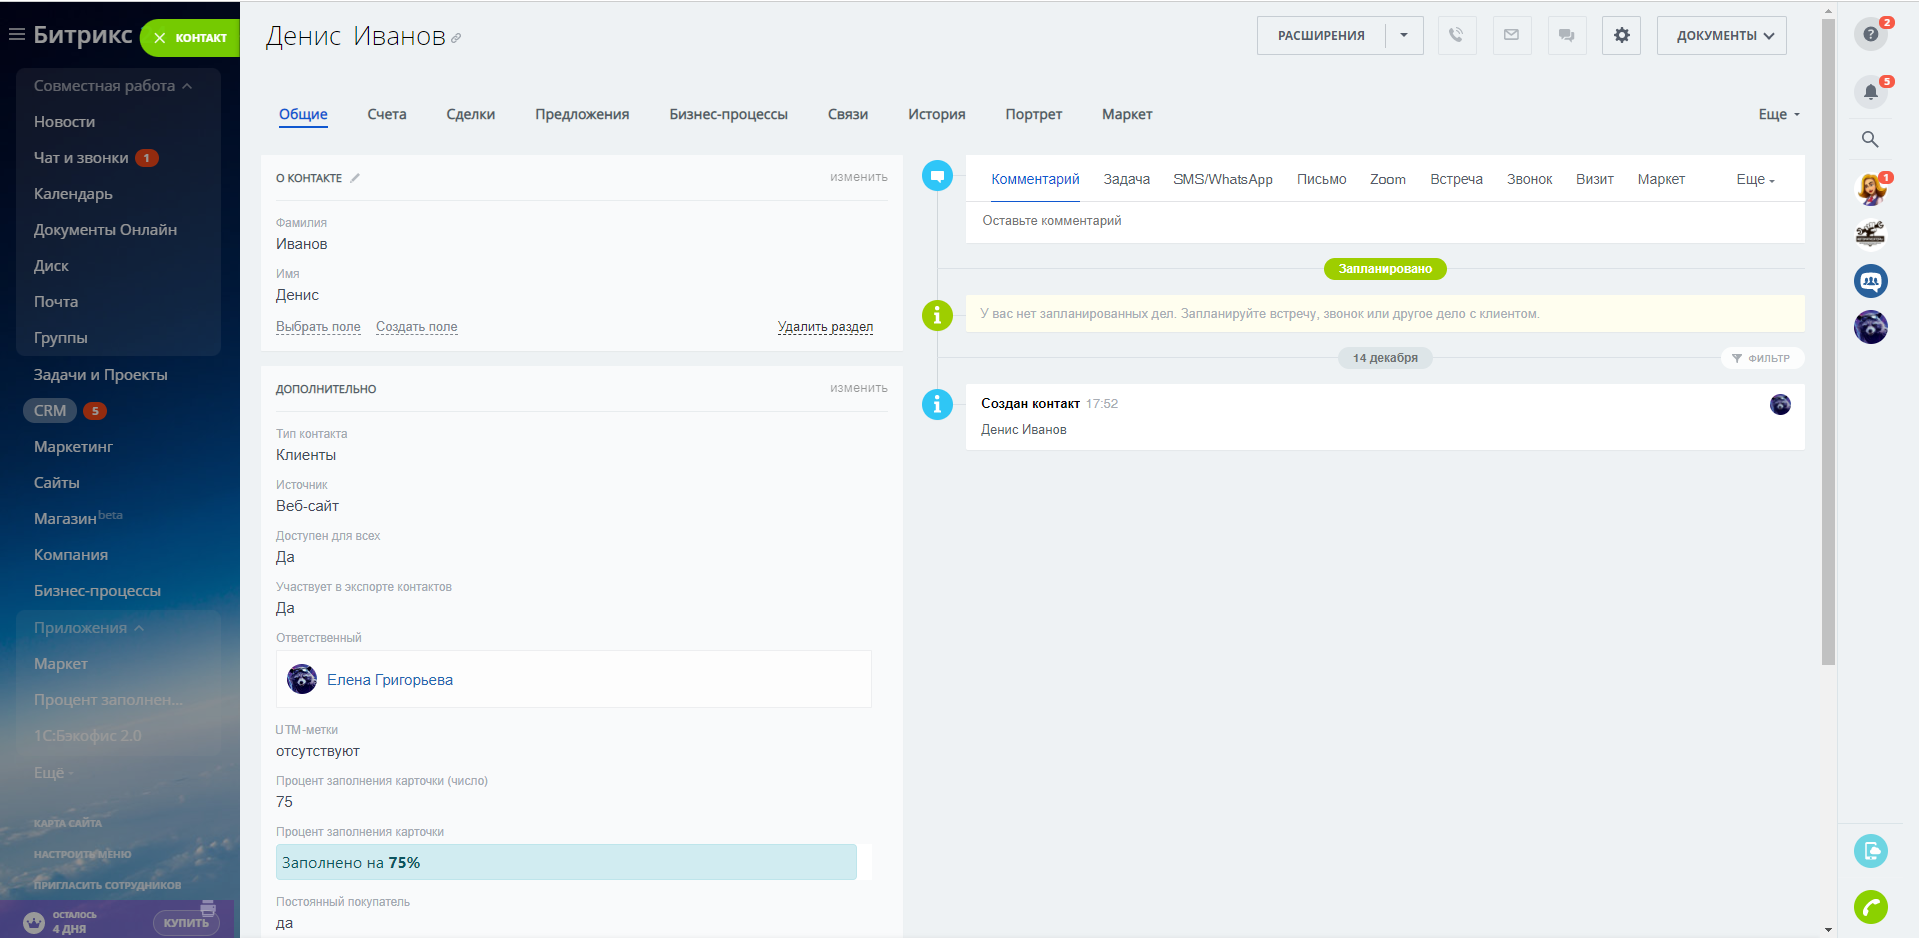This screenshot has height=938, width=1919.
Task: Click the help question mark icon
Action: (1870, 34)
